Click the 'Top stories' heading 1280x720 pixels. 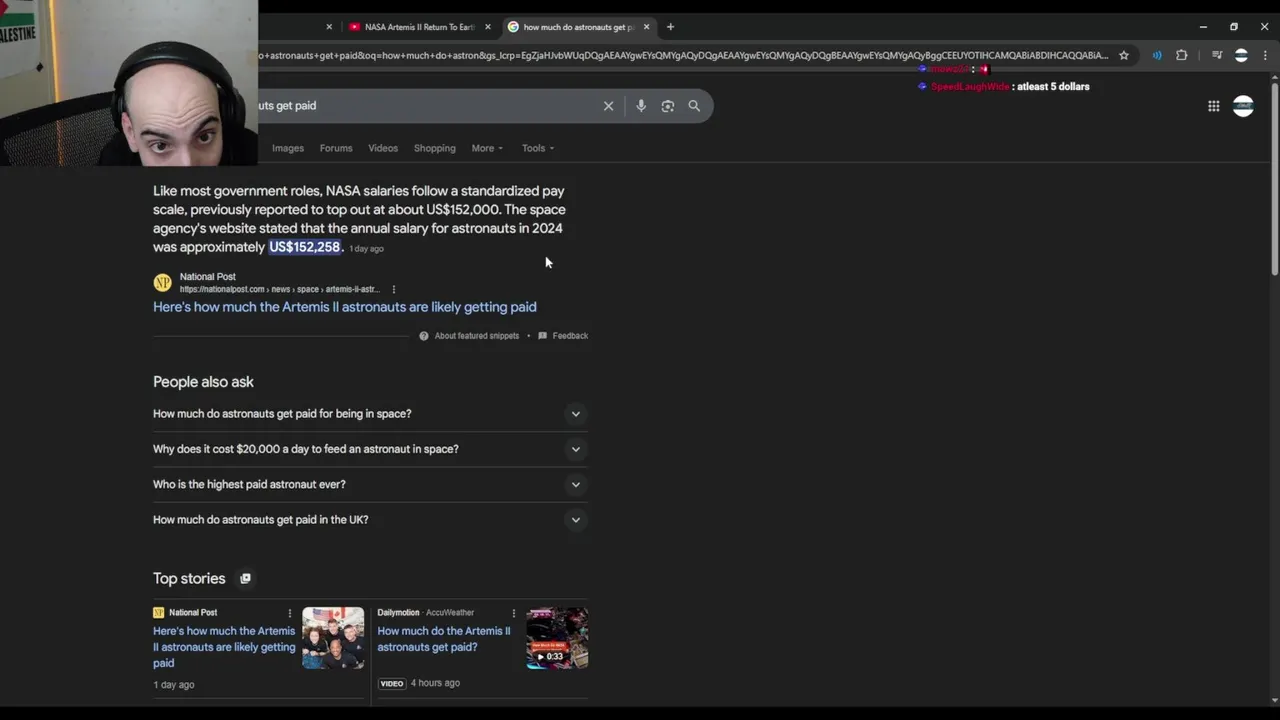coord(189,579)
